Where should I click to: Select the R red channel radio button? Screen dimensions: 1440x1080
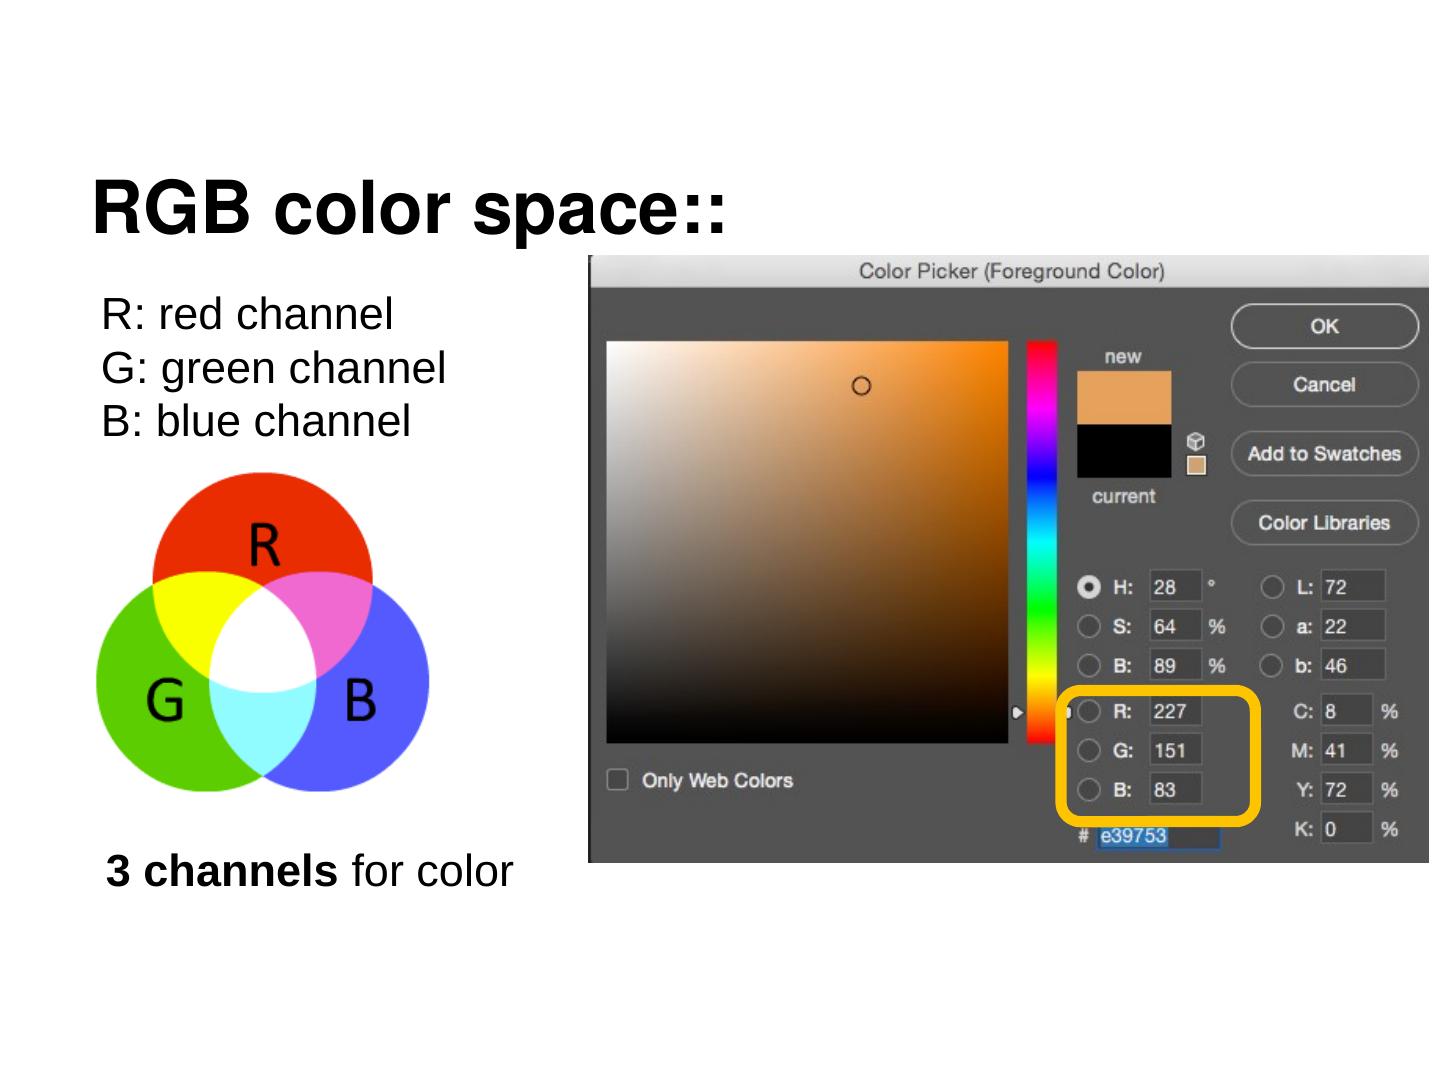(x=1089, y=711)
